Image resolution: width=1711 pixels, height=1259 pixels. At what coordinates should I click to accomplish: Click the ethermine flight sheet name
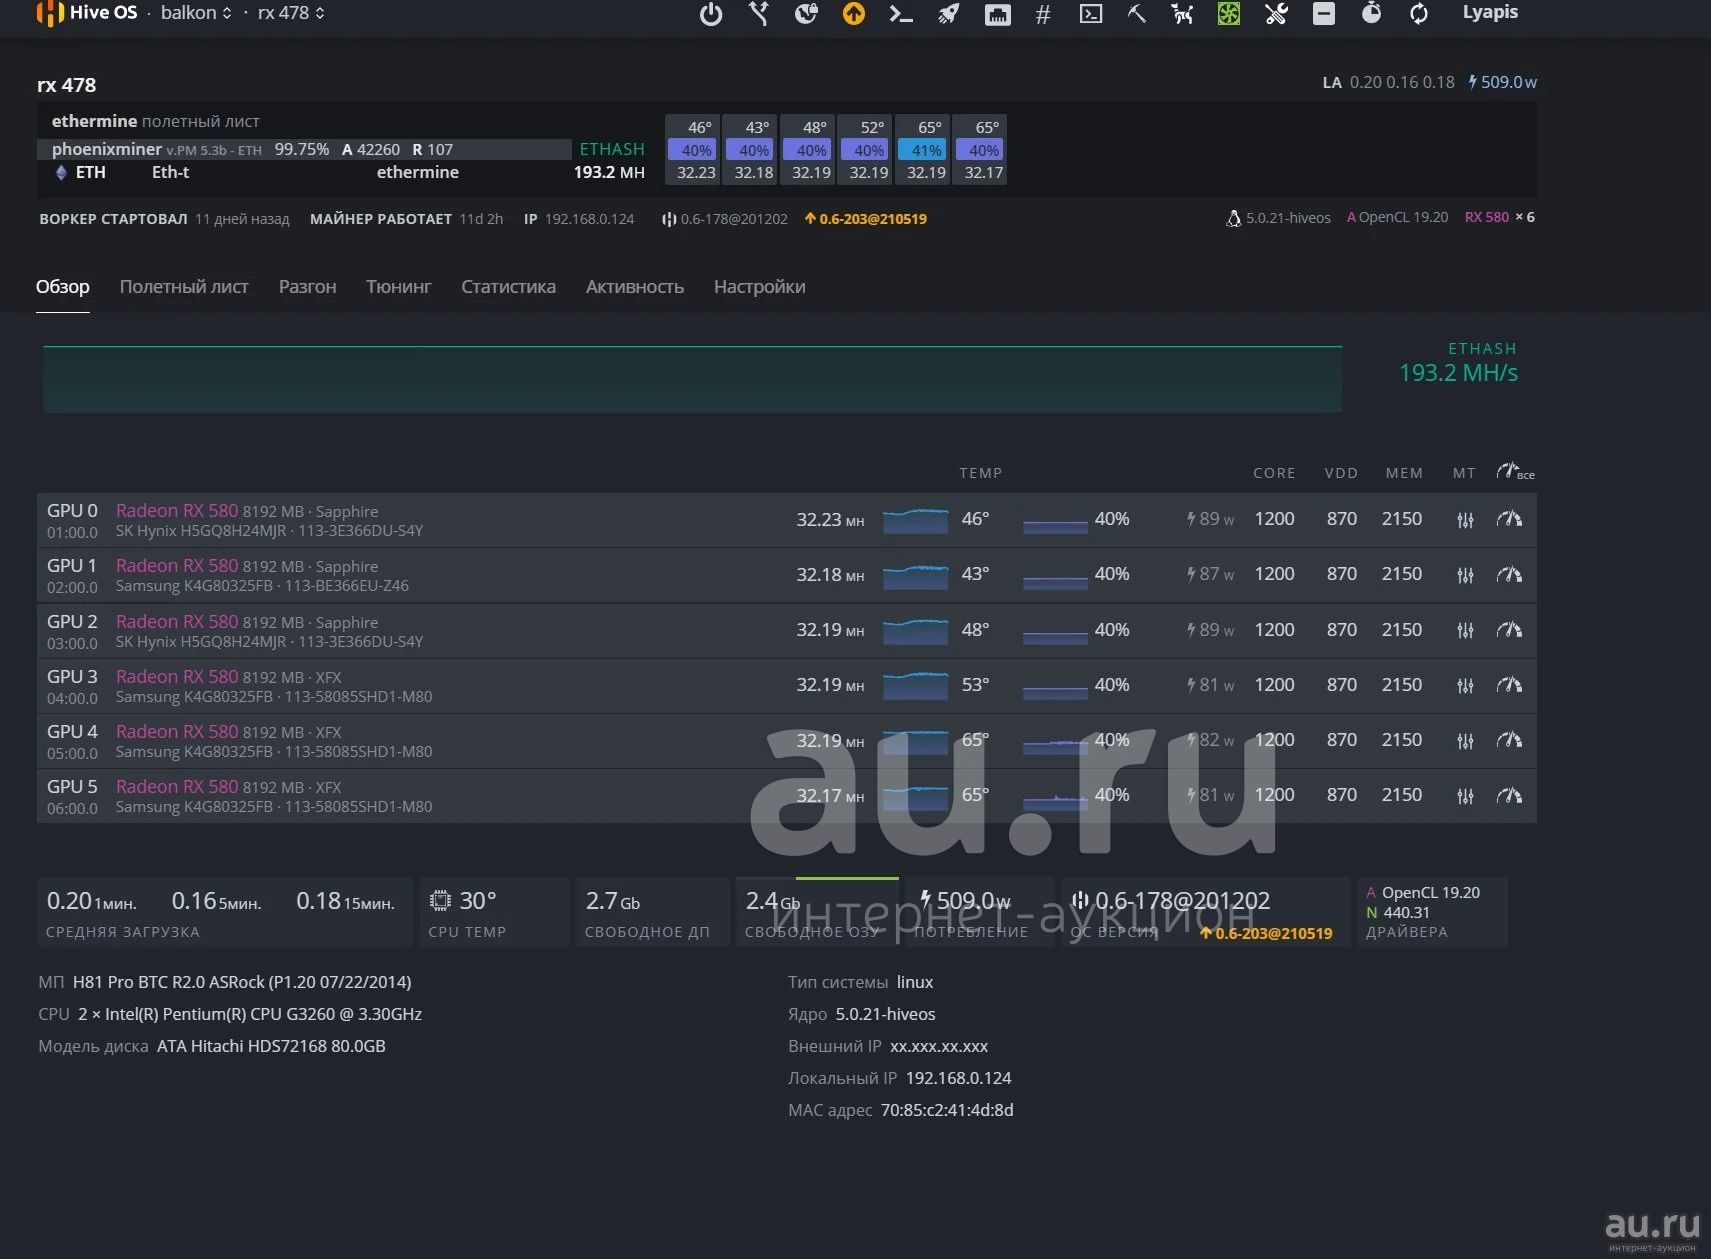click(x=94, y=121)
